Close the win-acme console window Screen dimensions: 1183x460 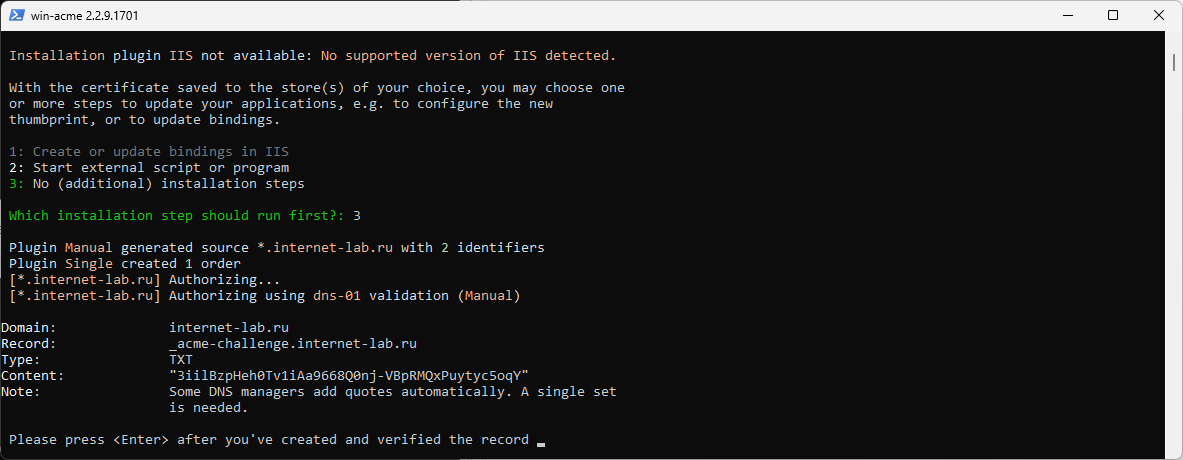pyautogui.click(x=1159, y=15)
